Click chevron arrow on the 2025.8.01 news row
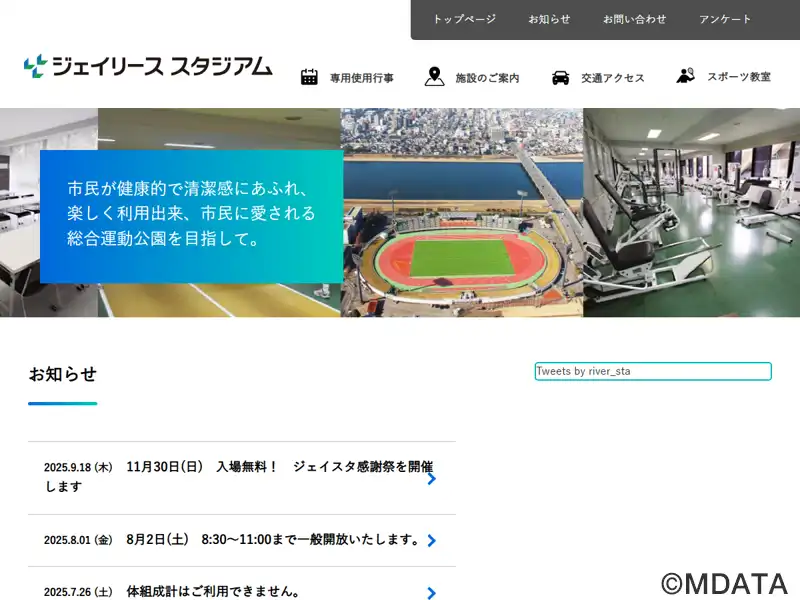 pos(432,540)
